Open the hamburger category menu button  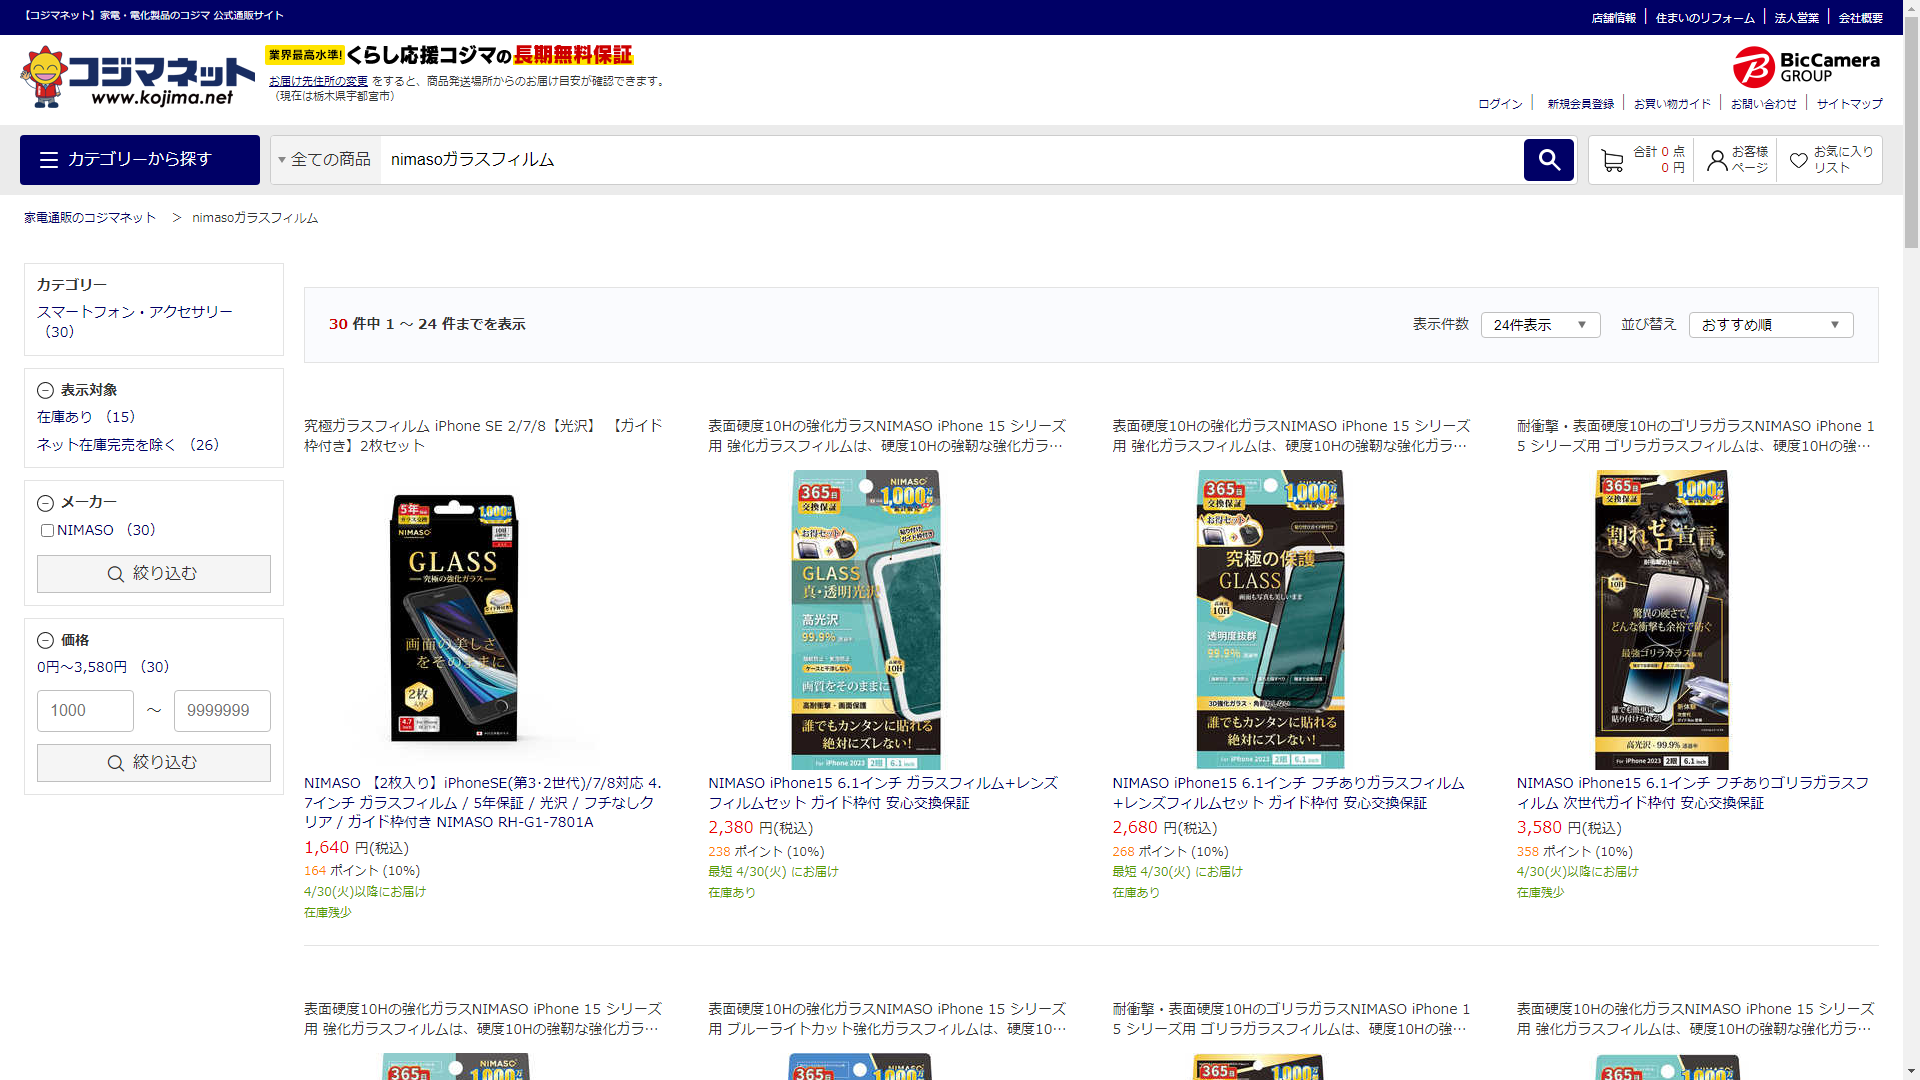(140, 160)
